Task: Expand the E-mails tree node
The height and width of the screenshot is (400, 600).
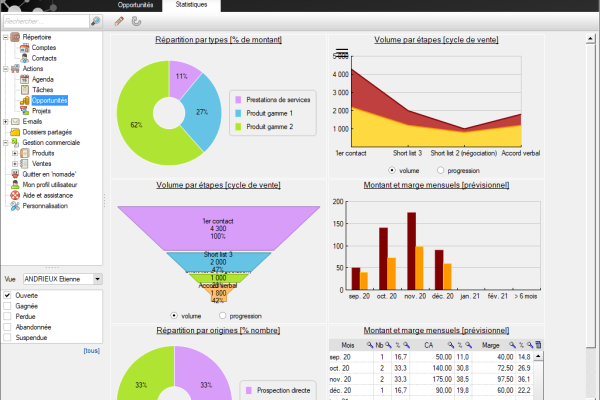Action: click(x=6, y=122)
